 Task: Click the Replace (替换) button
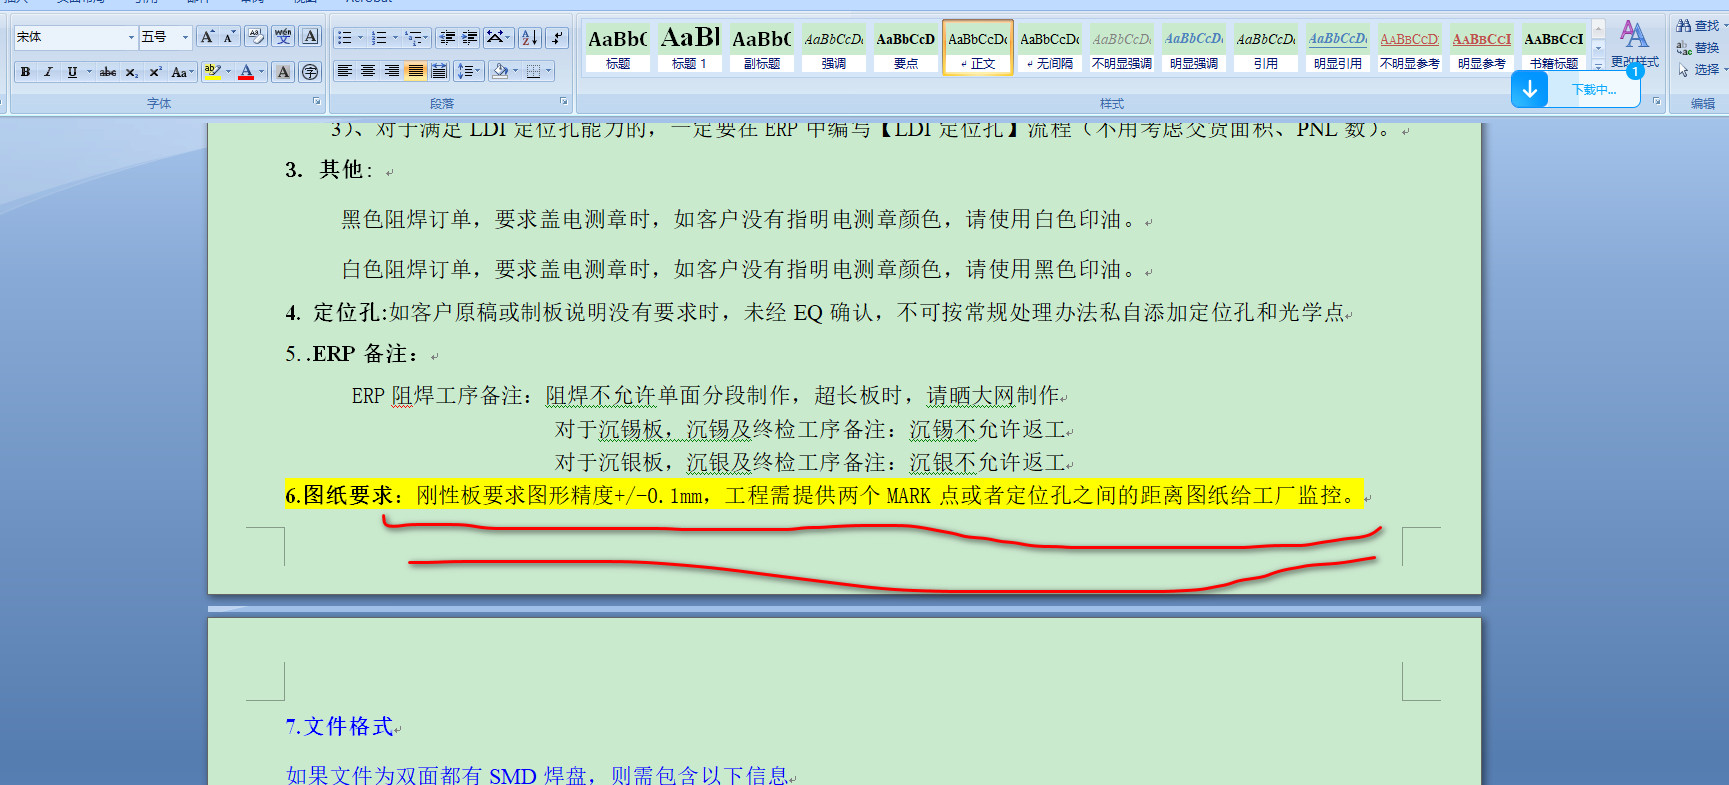(x=1699, y=48)
